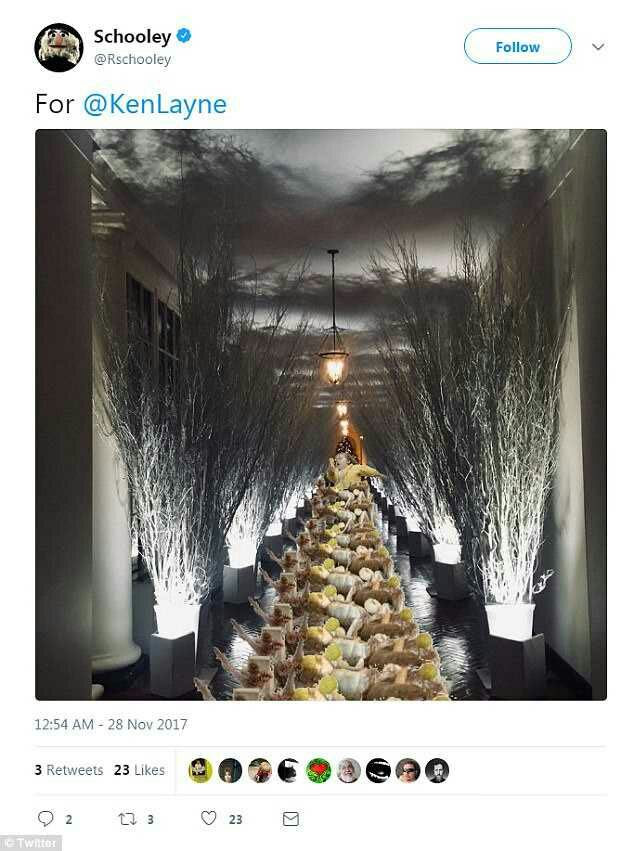This screenshot has height=851, width=634.
Task: Open Schooley's profile avatar picture
Action: pyautogui.click(x=59, y=47)
